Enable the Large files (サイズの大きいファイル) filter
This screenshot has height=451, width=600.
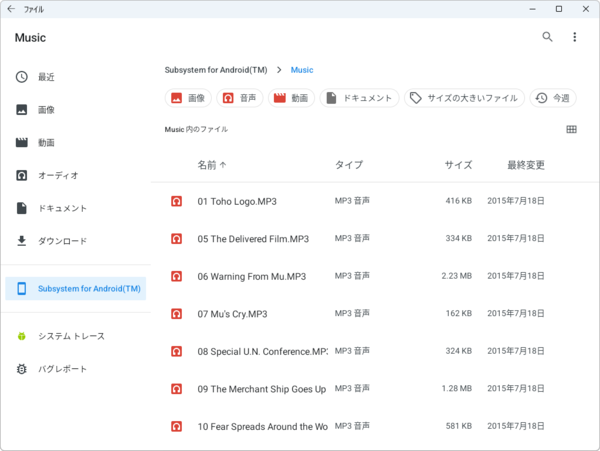click(x=464, y=98)
